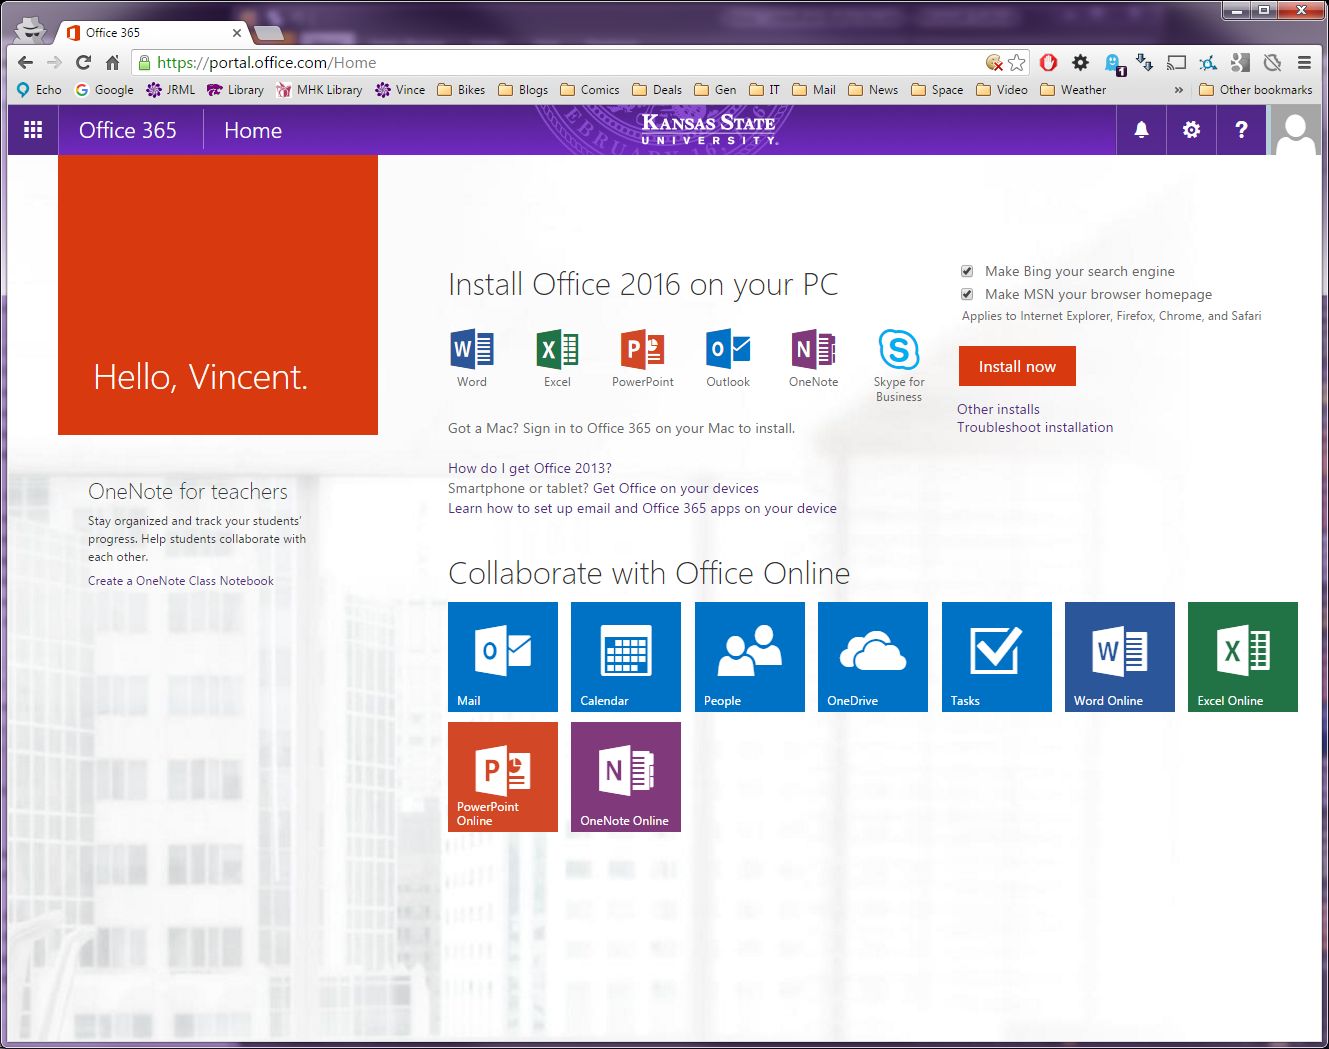Click the Hello, Vincent red tile
Screen dimensions: 1329x1049
(x=218, y=295)
